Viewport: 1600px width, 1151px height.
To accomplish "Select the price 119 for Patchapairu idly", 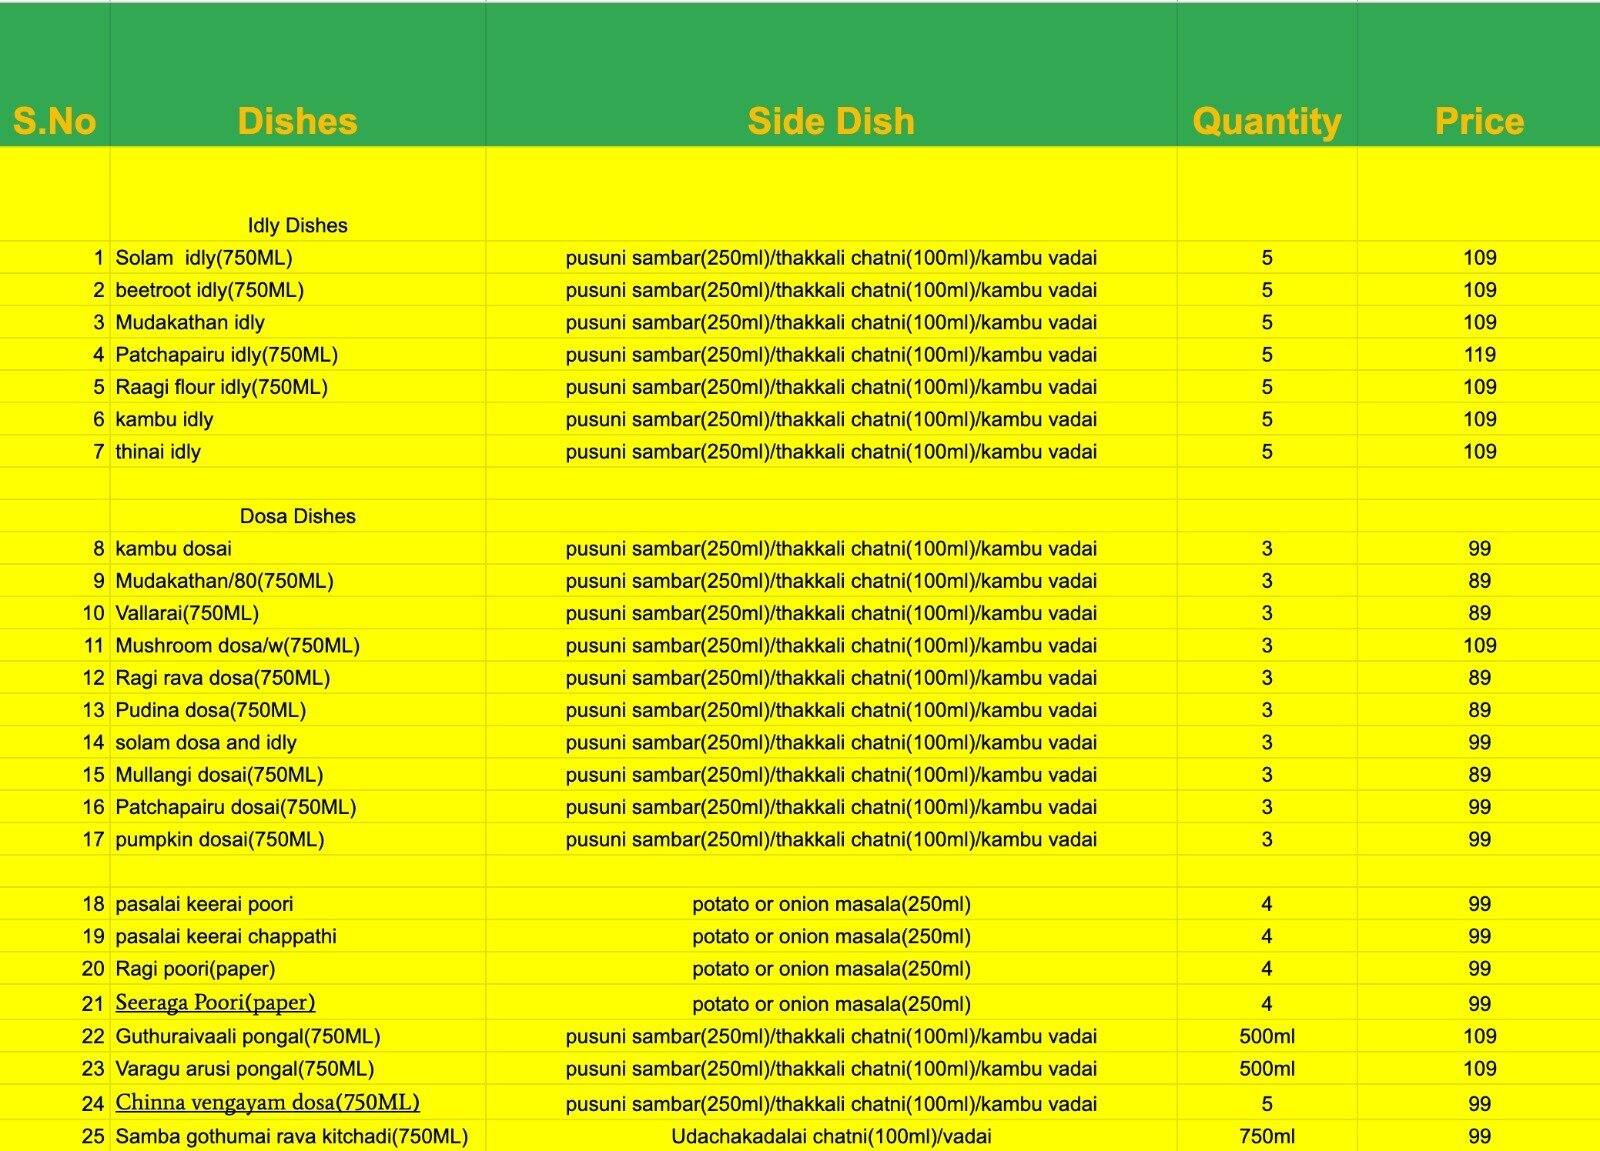I will click(x=1480, y=354).
